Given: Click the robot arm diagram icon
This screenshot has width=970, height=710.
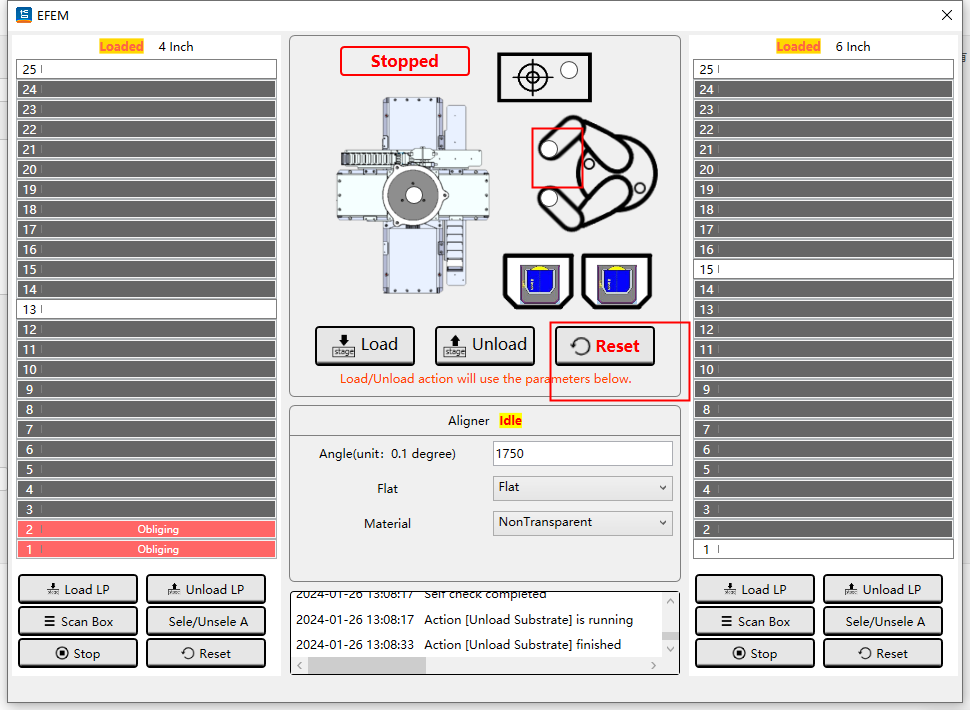Looking at the screenshot, I should point(594,173).
